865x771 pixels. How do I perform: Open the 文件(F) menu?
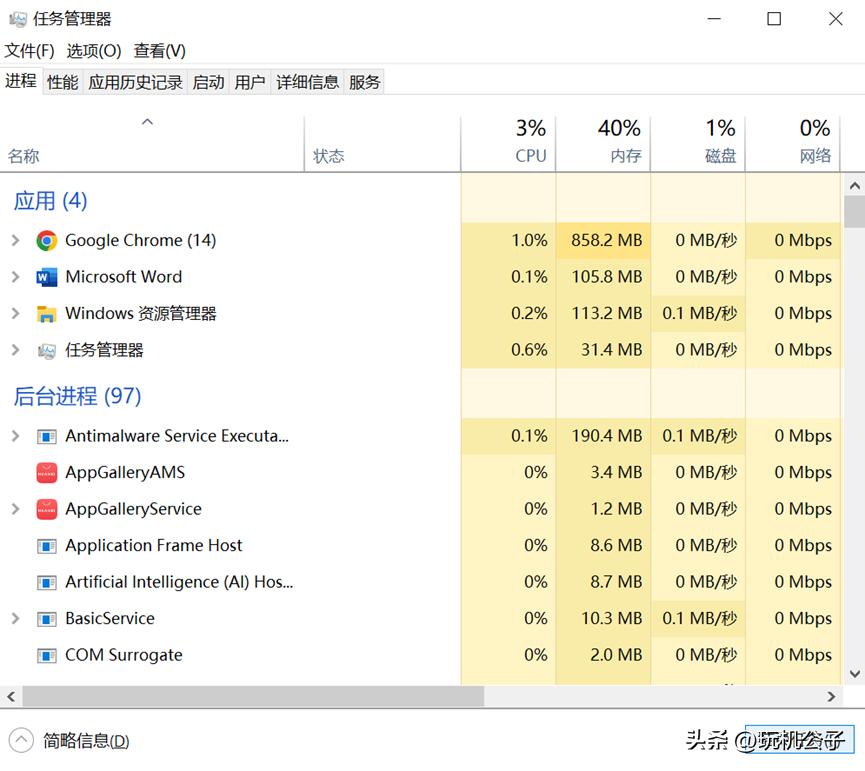tap(29, 51)
